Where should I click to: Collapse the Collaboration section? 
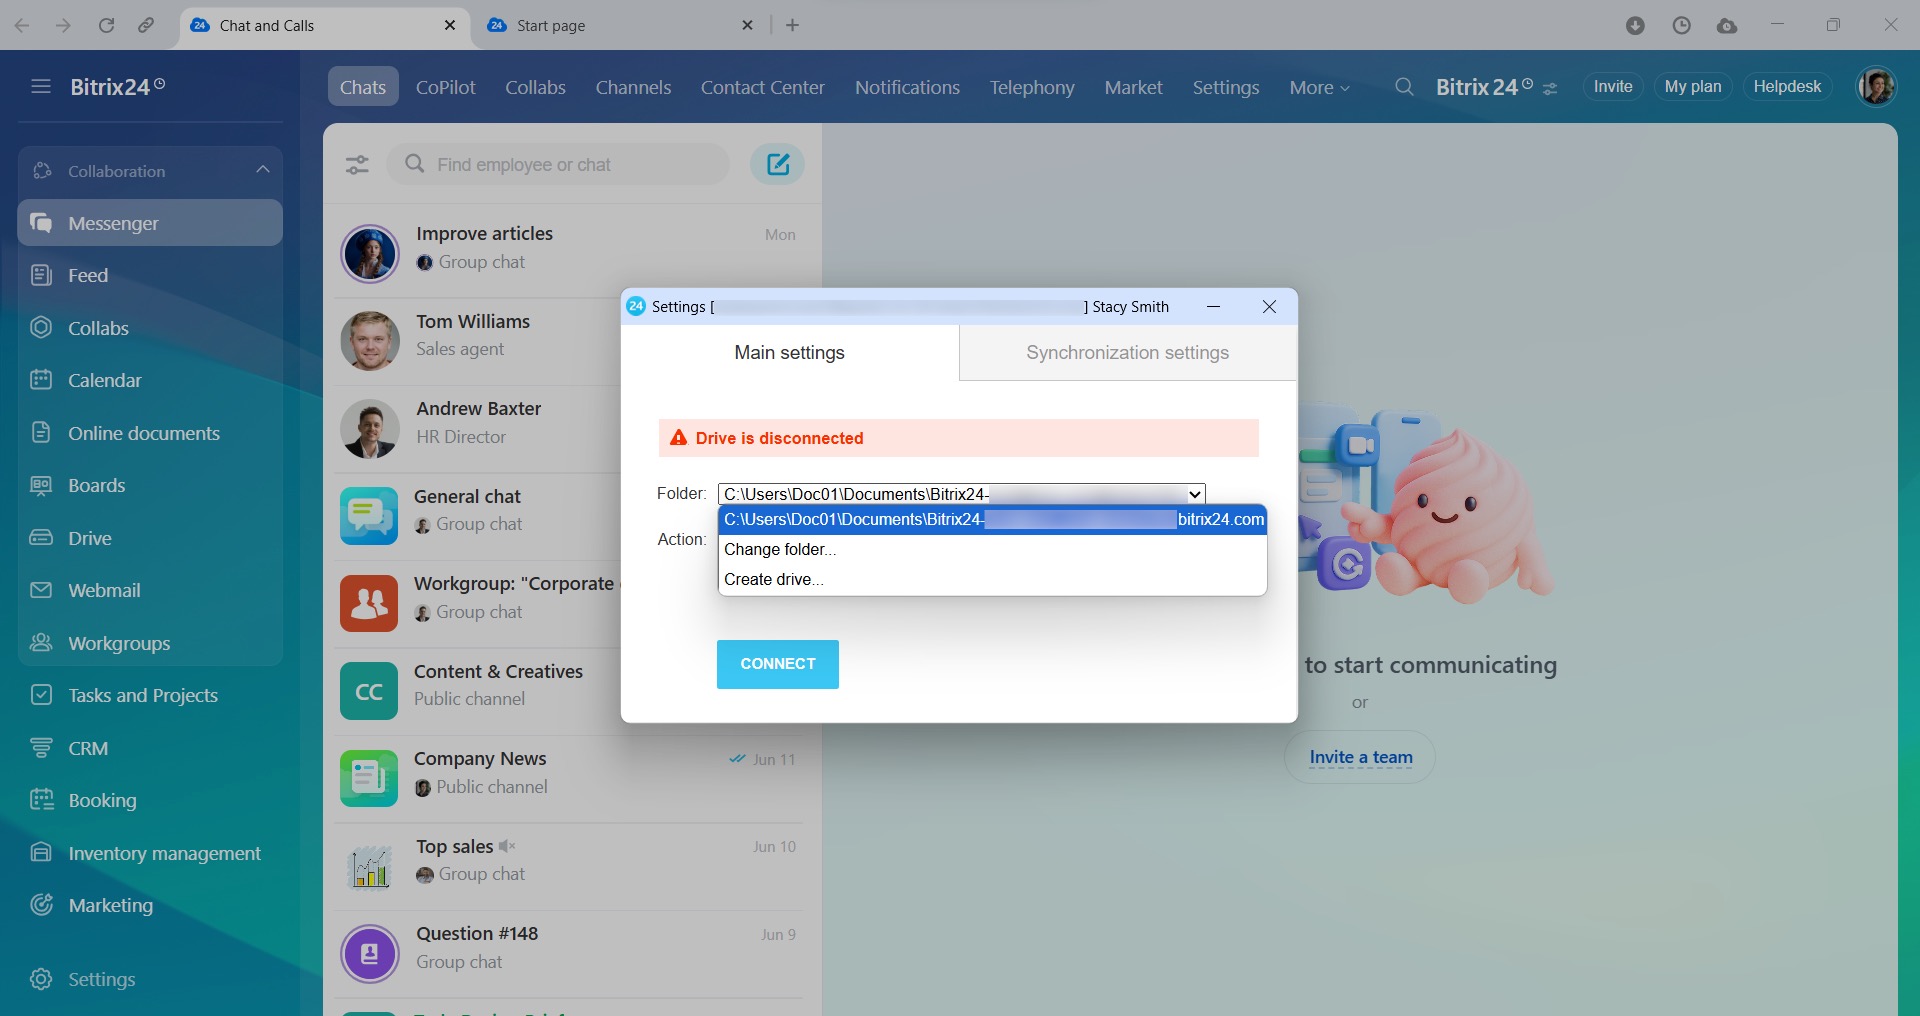(x=263, y=170)
